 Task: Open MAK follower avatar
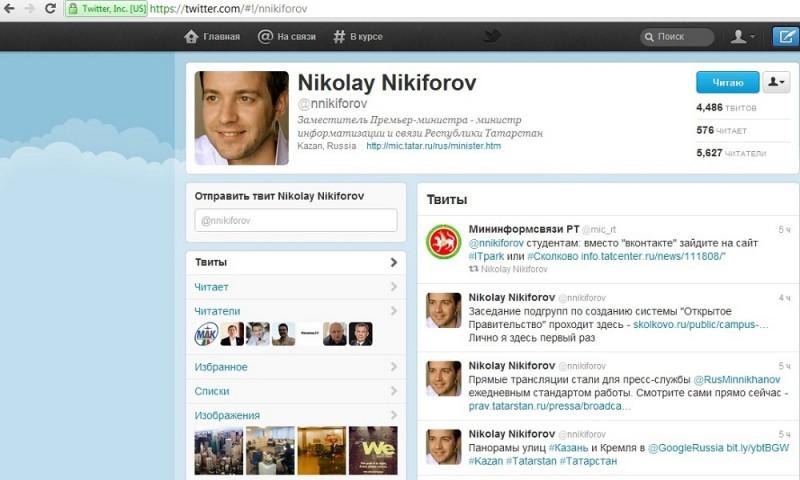[207, 334]
